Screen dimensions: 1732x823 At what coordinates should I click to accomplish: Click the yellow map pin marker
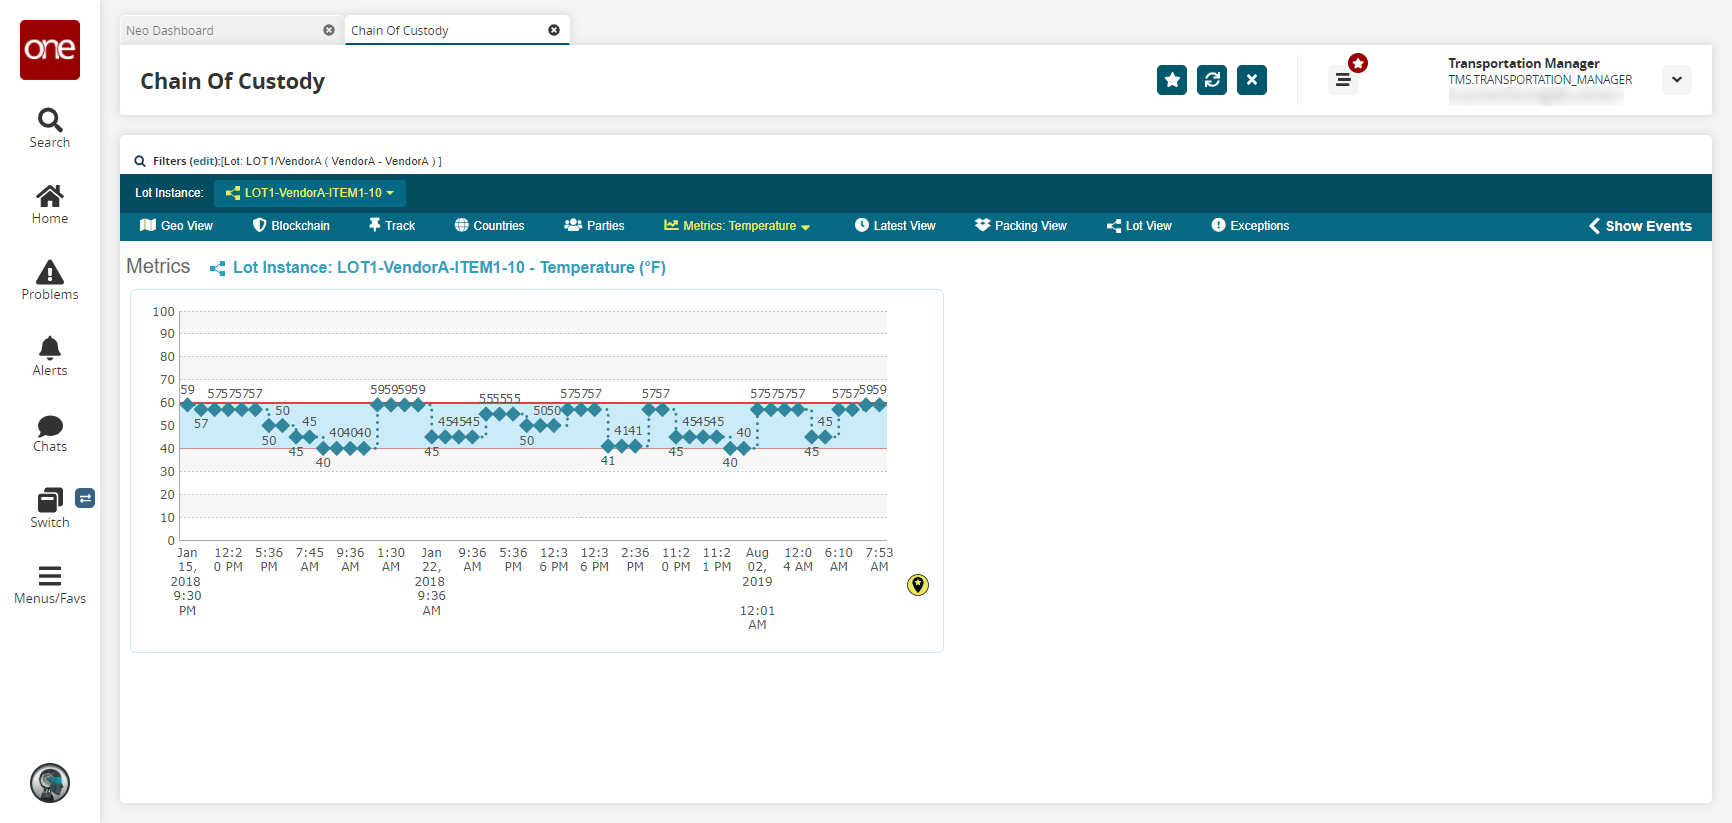918,585
